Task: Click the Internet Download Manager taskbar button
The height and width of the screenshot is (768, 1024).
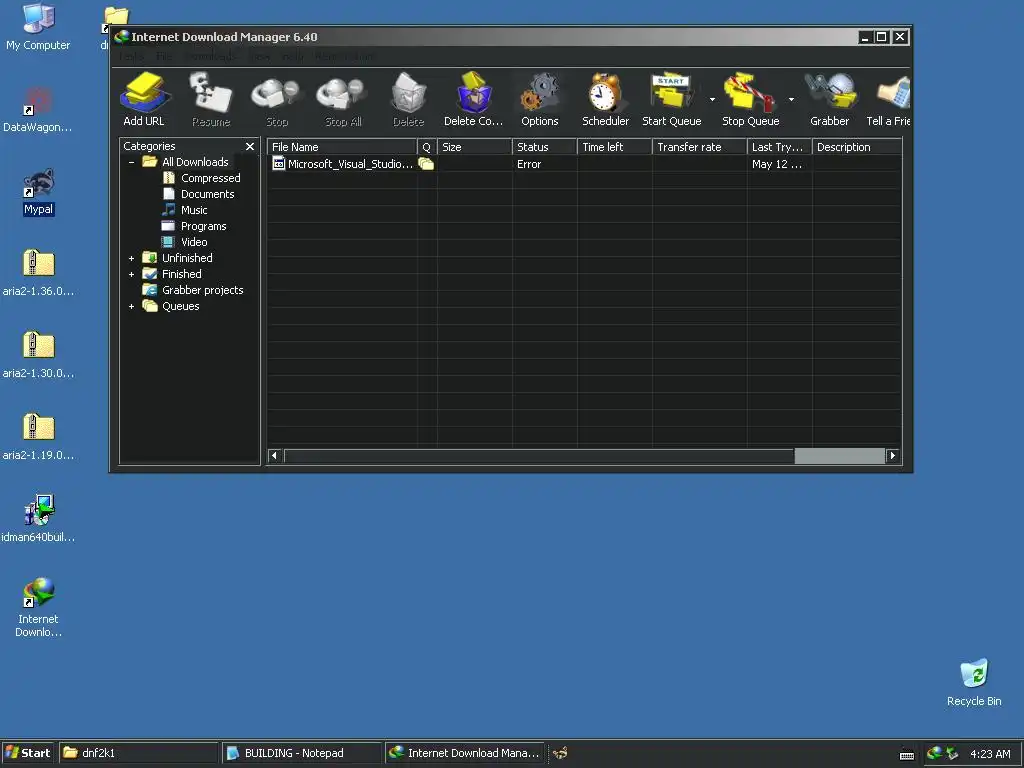Action: (x=464, y=753)
